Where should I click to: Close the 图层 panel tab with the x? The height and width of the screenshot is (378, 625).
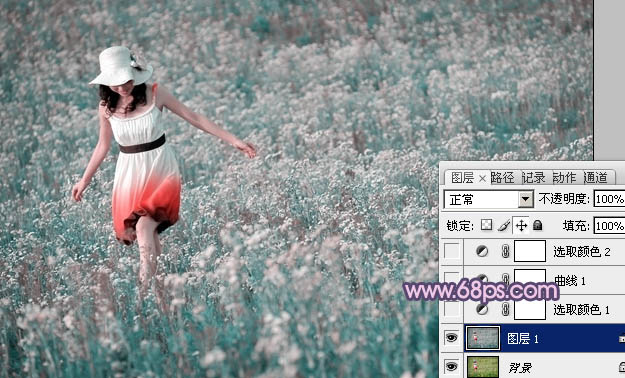coord(482,178)
